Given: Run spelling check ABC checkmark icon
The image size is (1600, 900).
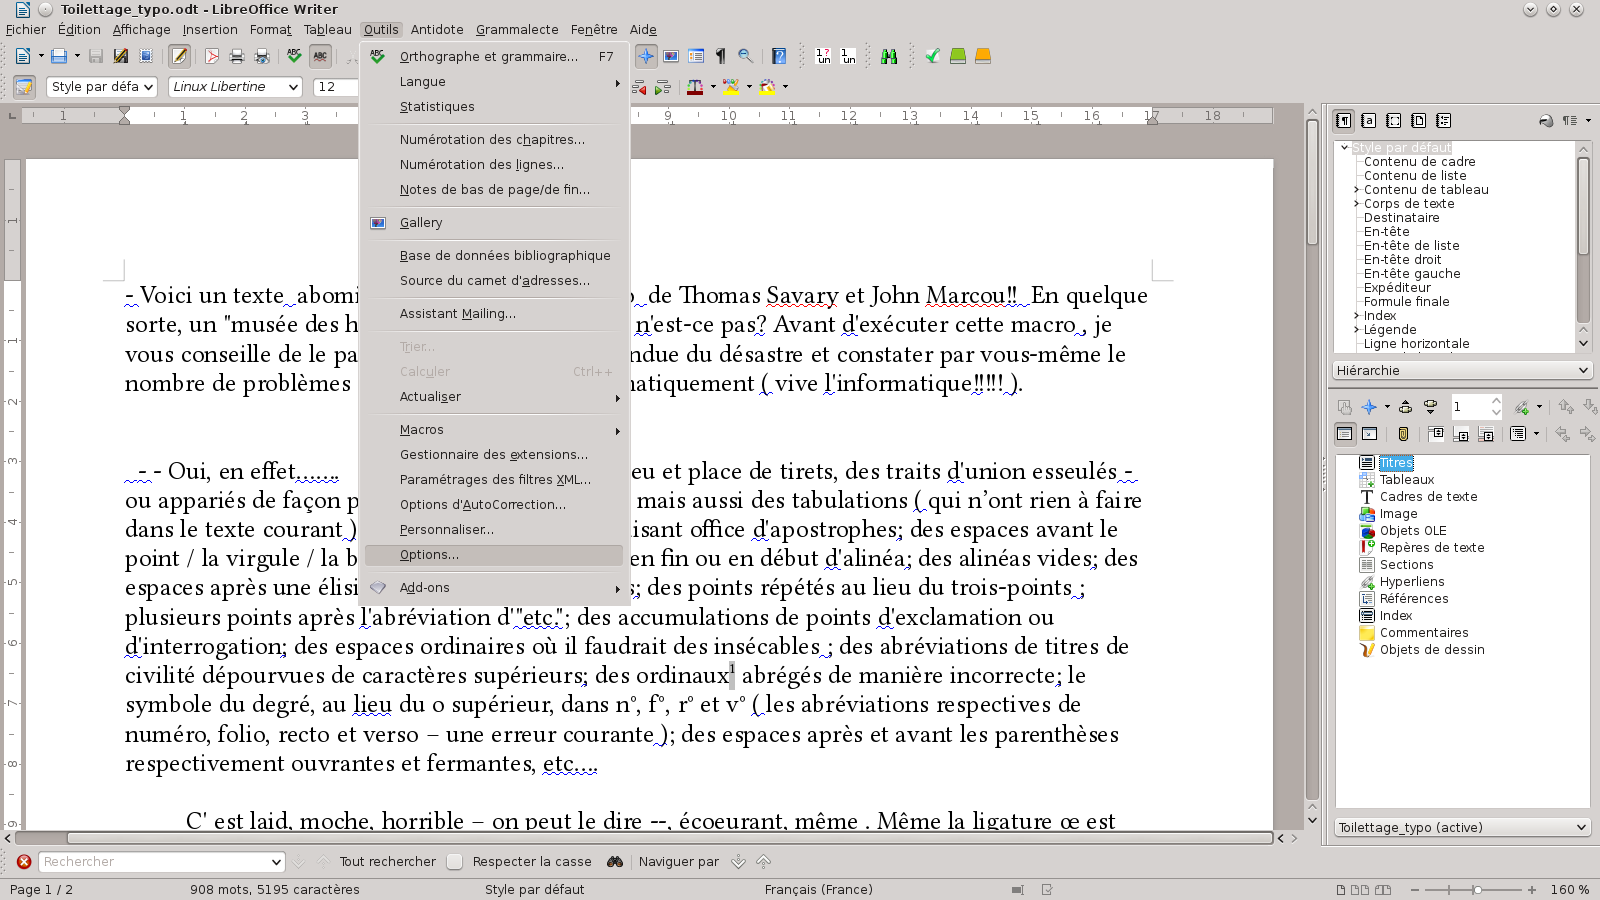Looking at the screenshot, I should (x=294, y=56).
